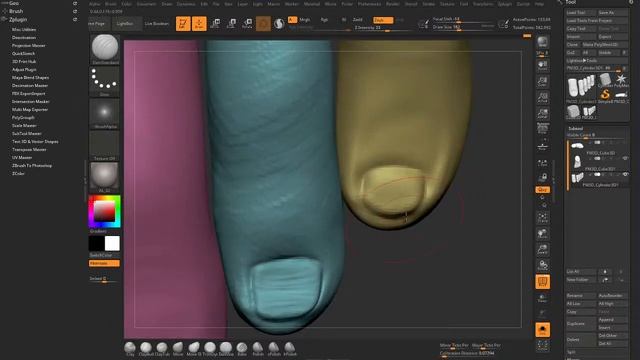Screen dimensions: 640x360
Task: Click the Zoom3D icon in right shelf
Action: click(x=542, y=249)
